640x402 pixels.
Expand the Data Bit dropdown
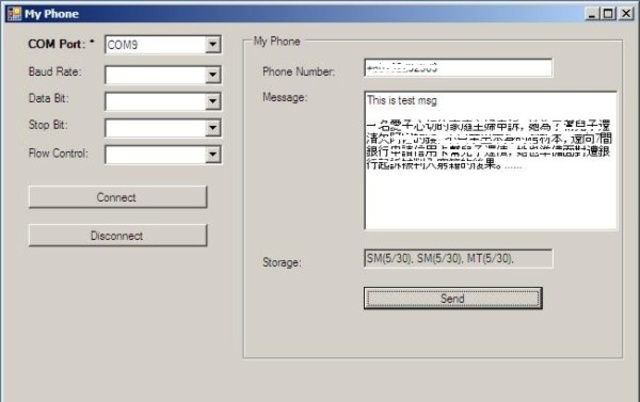pyautogui.click(x=213, y=101)
